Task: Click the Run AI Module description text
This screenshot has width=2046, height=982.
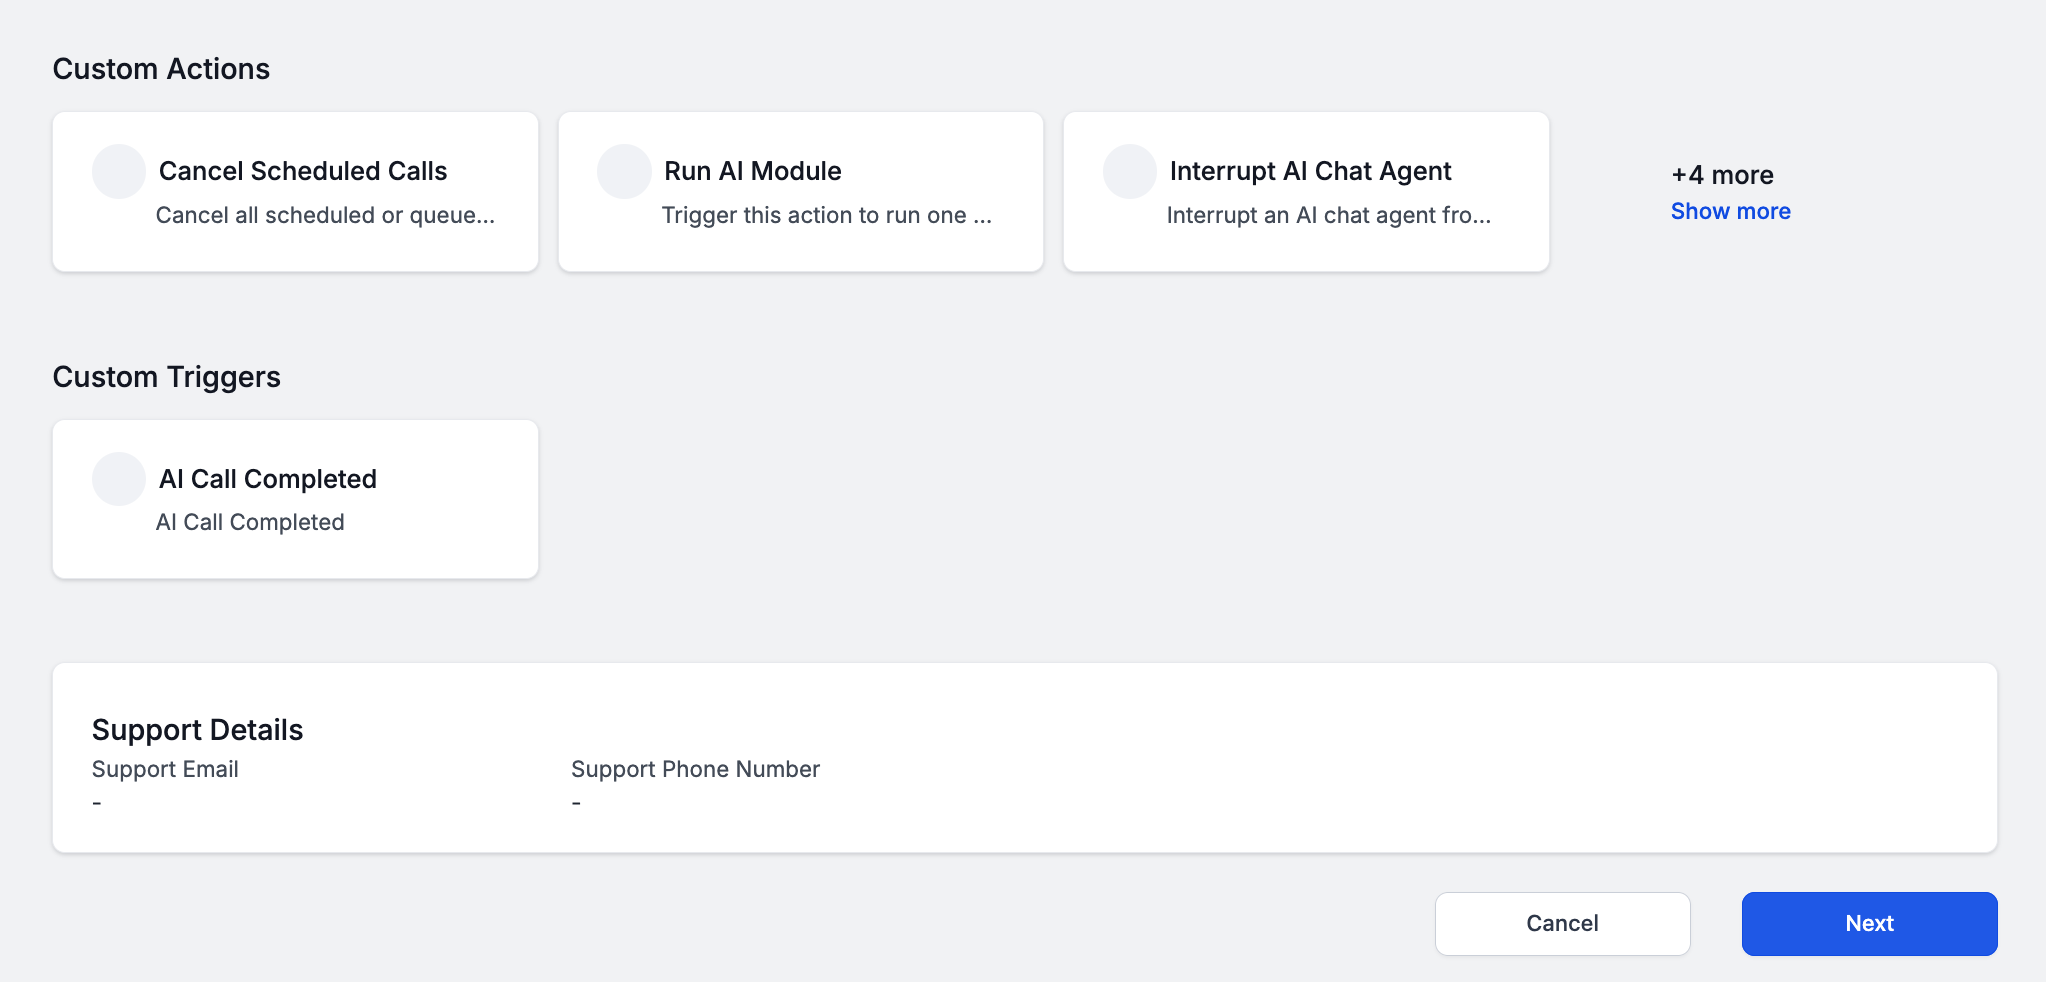Action: coord(827,214)
